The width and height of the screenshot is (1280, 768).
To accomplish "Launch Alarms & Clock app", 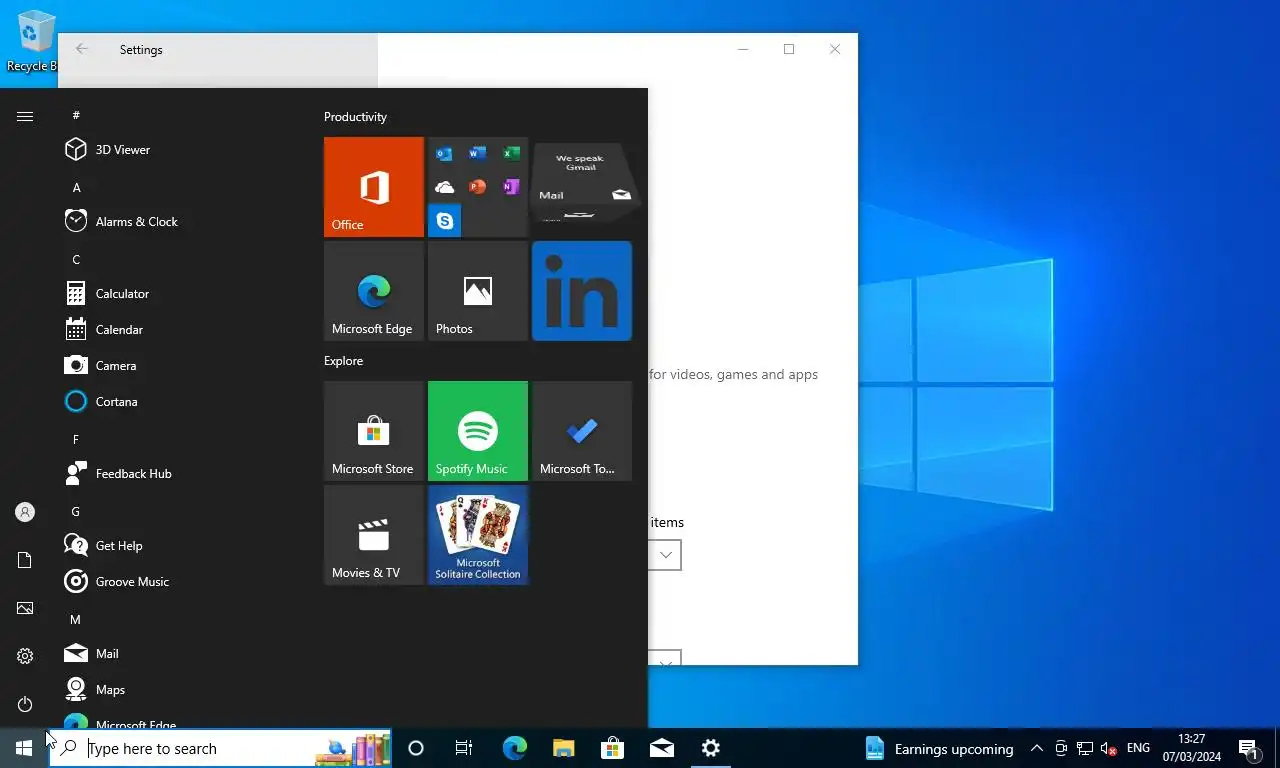I will pos(180,222).
